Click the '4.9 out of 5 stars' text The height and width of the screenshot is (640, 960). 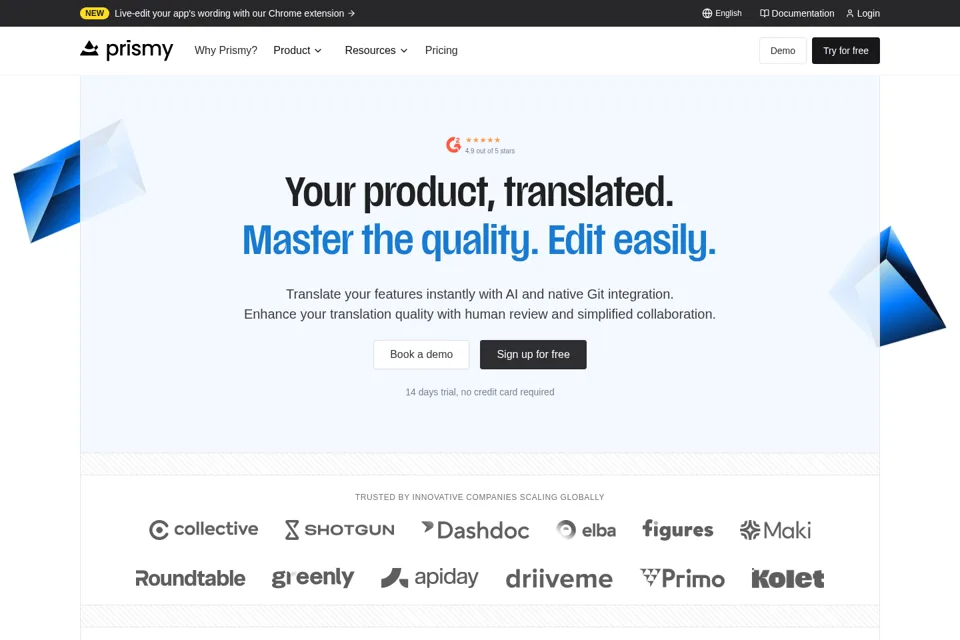[490, 151]
